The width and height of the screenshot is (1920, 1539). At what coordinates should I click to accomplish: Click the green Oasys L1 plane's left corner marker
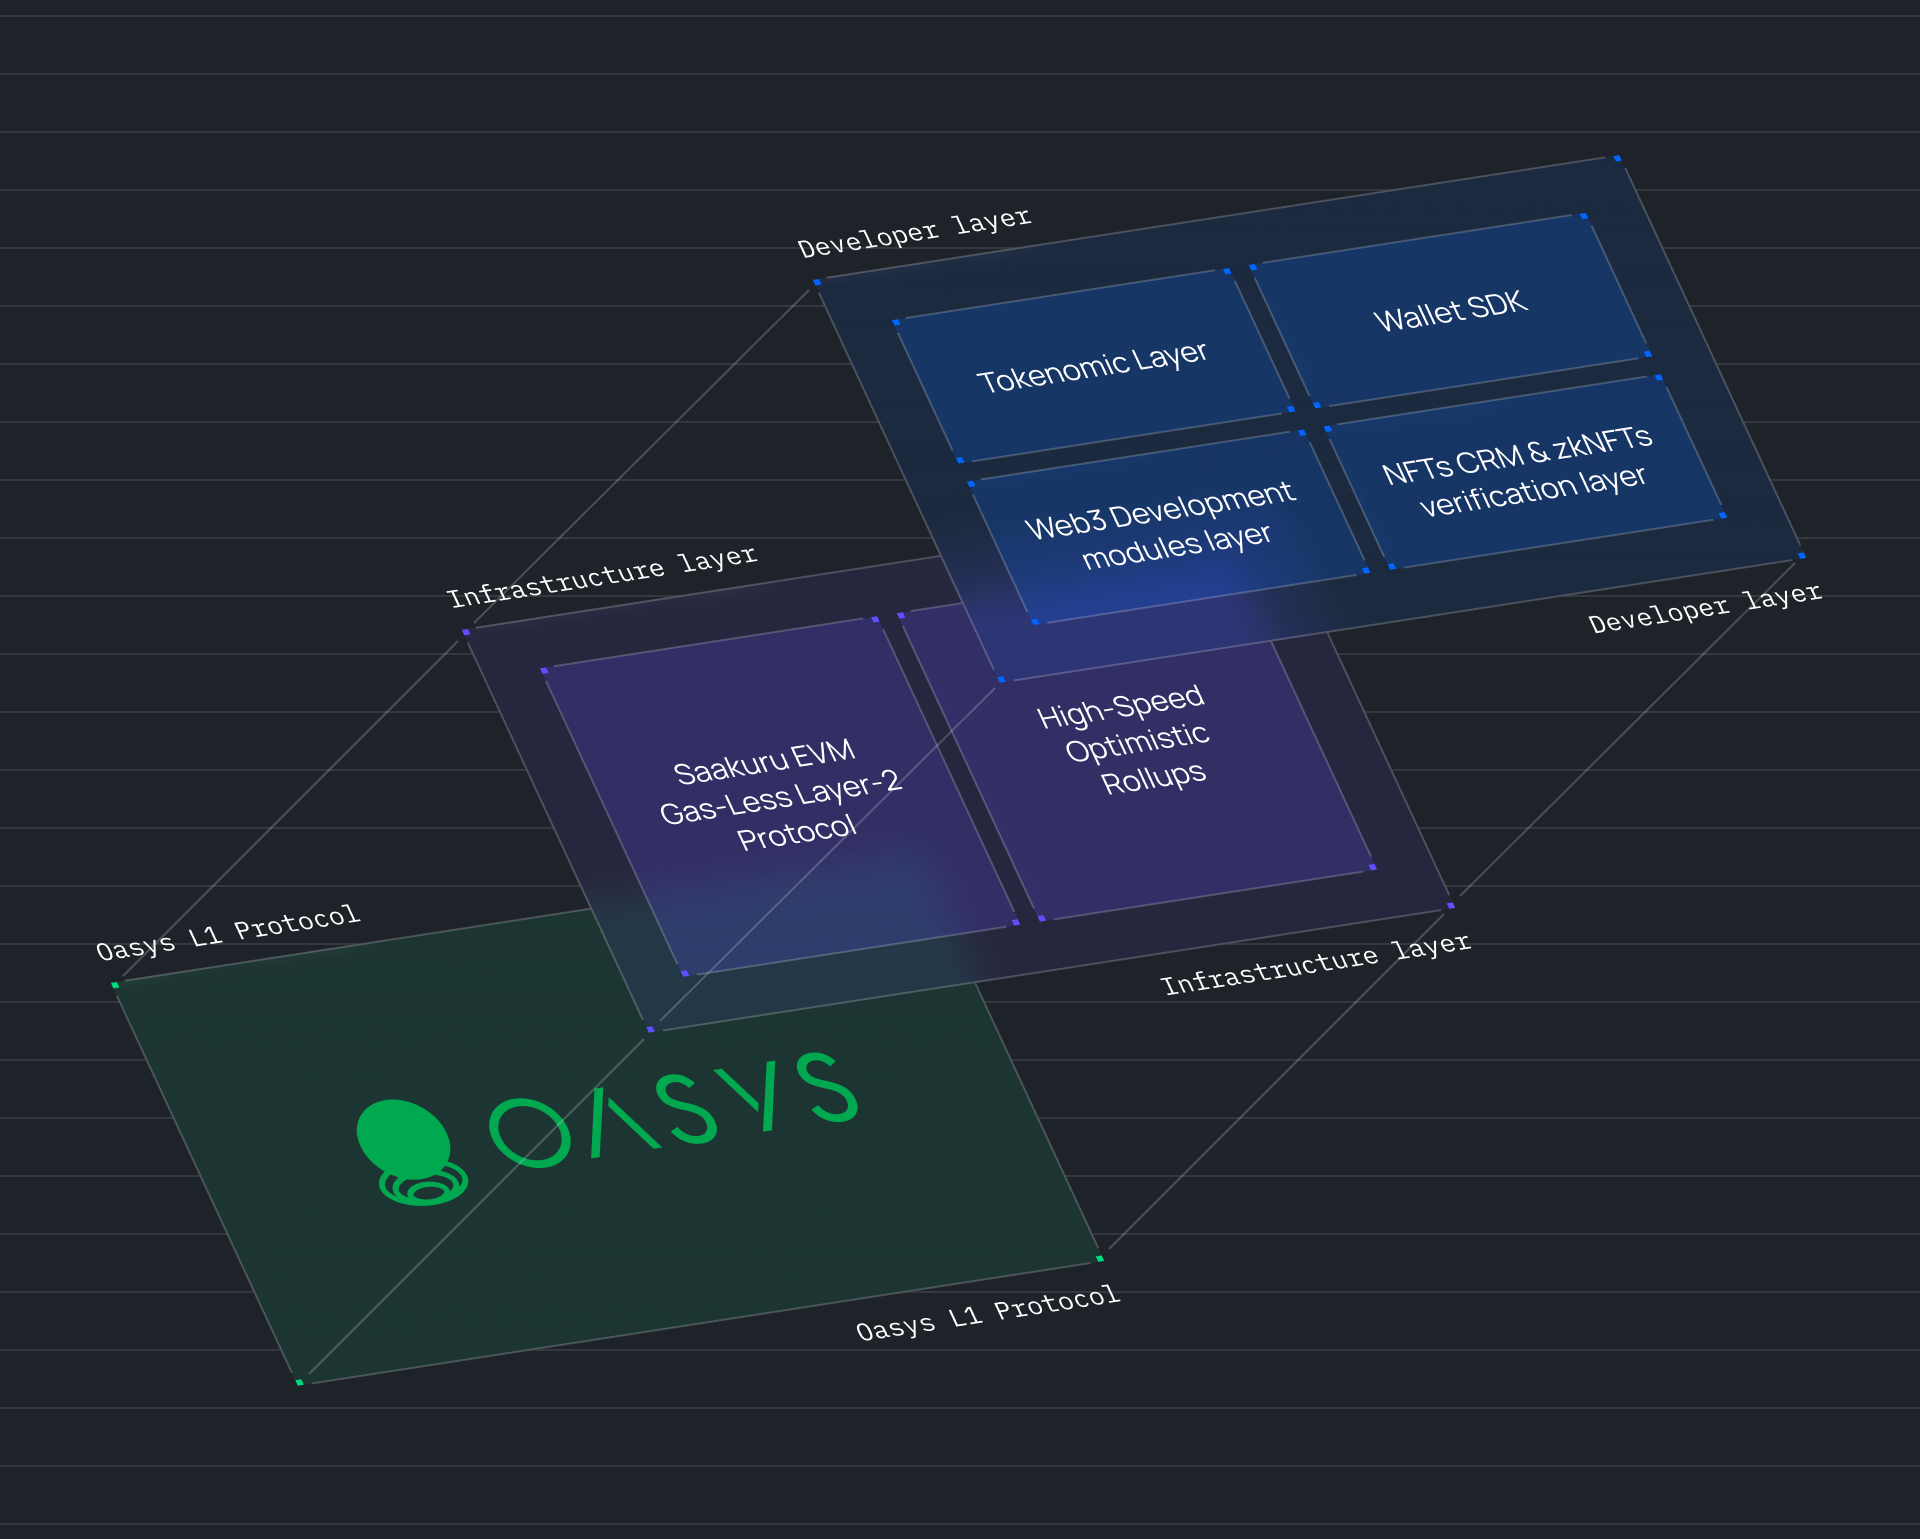point(115,985)
